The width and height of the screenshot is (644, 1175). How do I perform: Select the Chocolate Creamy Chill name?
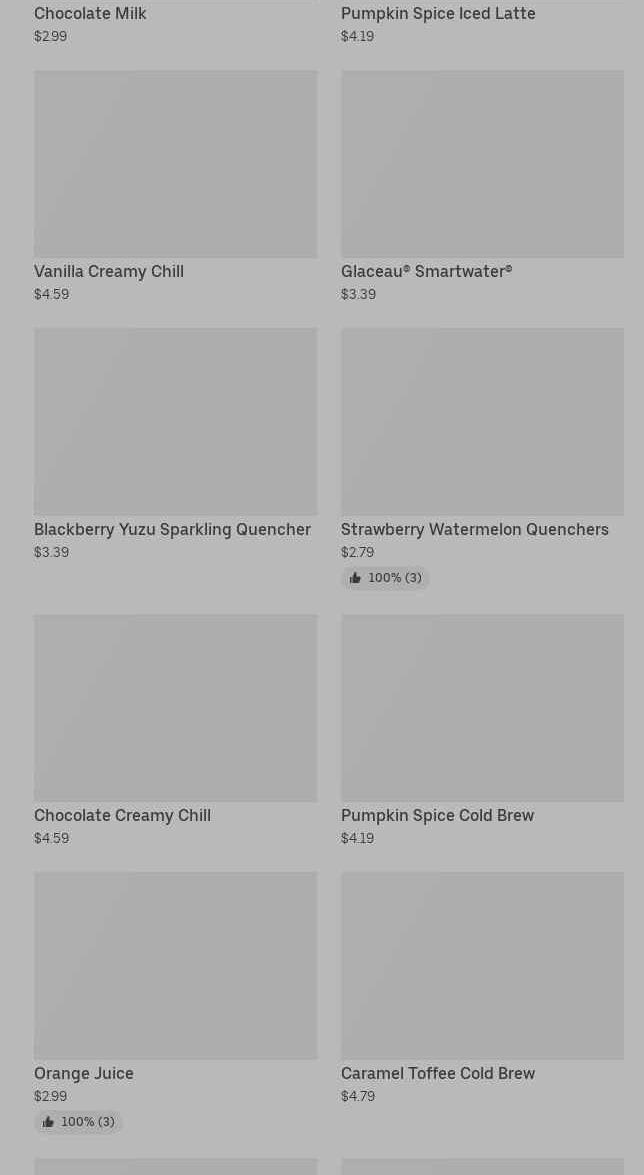(x=122, y=815)
